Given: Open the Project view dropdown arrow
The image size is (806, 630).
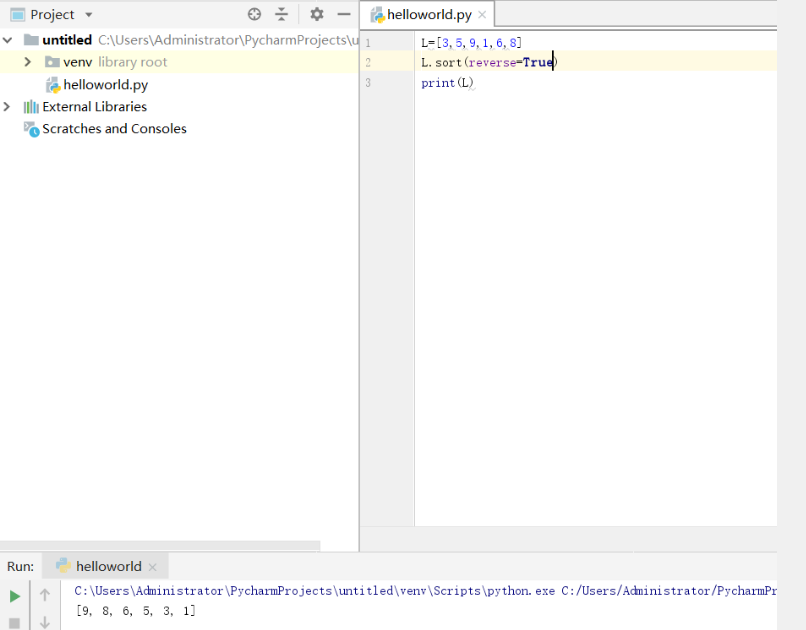Looking at the screenshot, I should click(x=89, y=15).
